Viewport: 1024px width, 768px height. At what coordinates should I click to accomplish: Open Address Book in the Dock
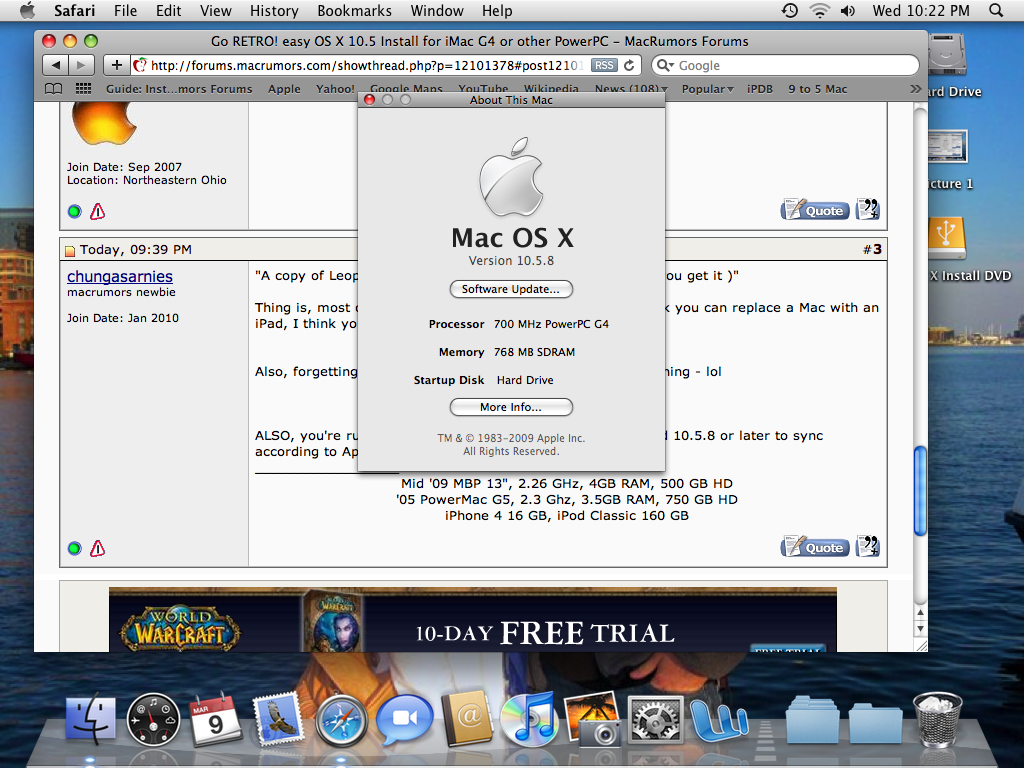click(x=466, y=720)
